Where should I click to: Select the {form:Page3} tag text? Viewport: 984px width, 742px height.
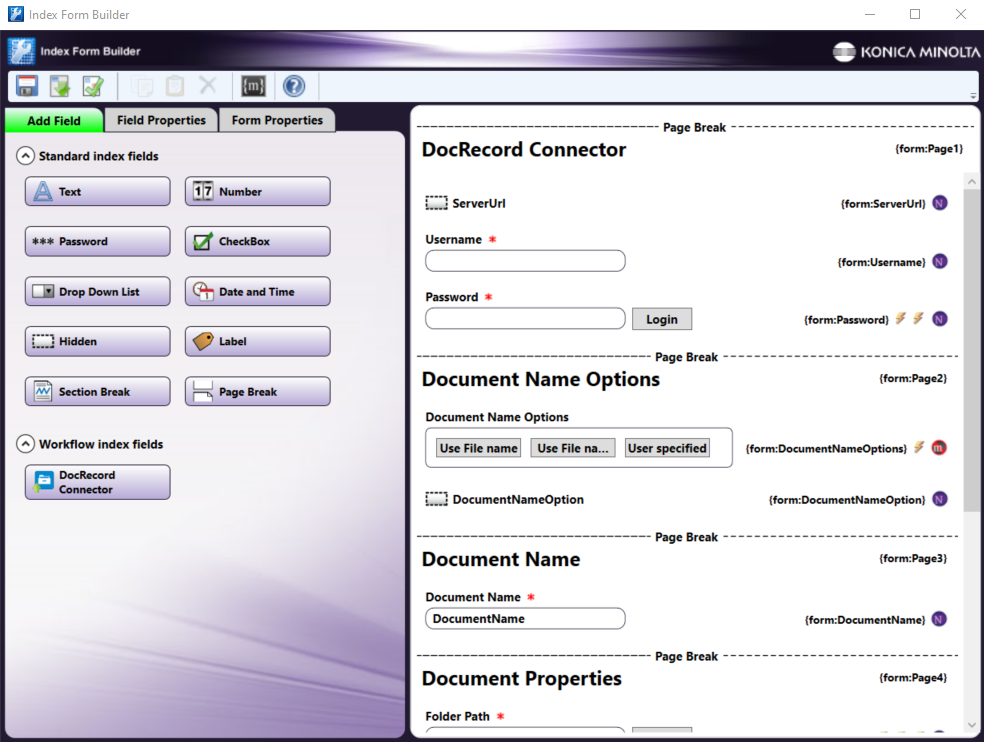913,558
